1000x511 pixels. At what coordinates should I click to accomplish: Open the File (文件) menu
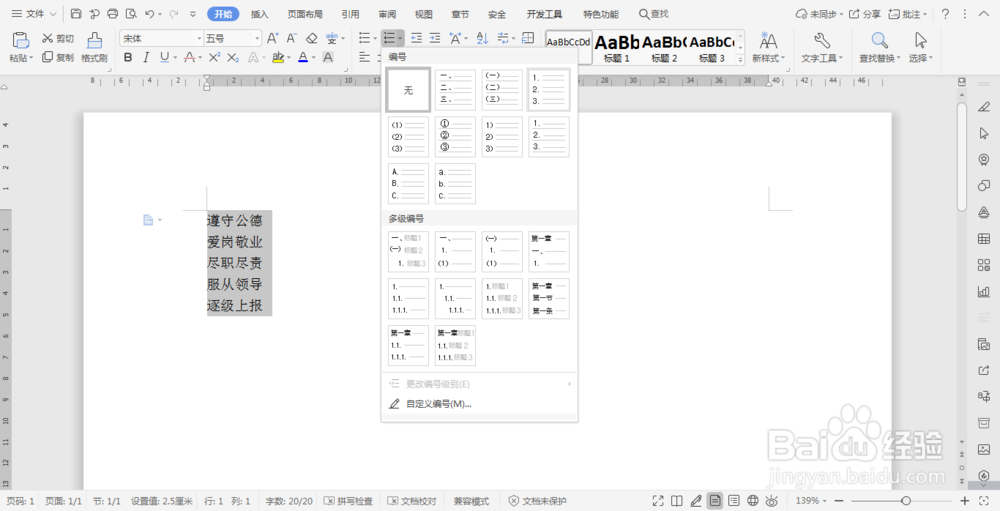coord(34,13)
